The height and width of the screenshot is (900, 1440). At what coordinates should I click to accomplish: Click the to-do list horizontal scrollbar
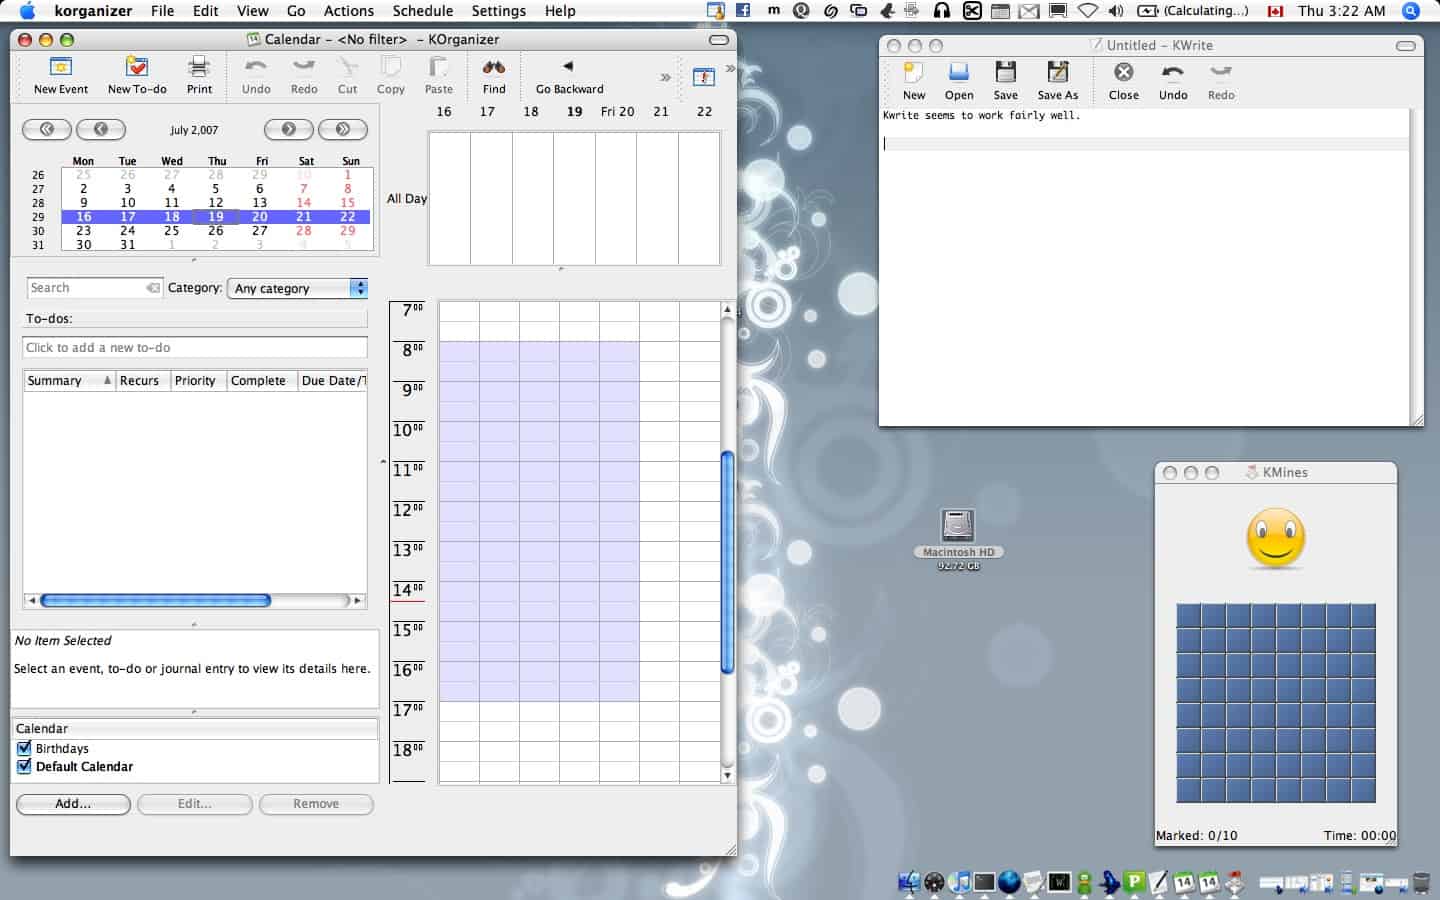point(156,601)
